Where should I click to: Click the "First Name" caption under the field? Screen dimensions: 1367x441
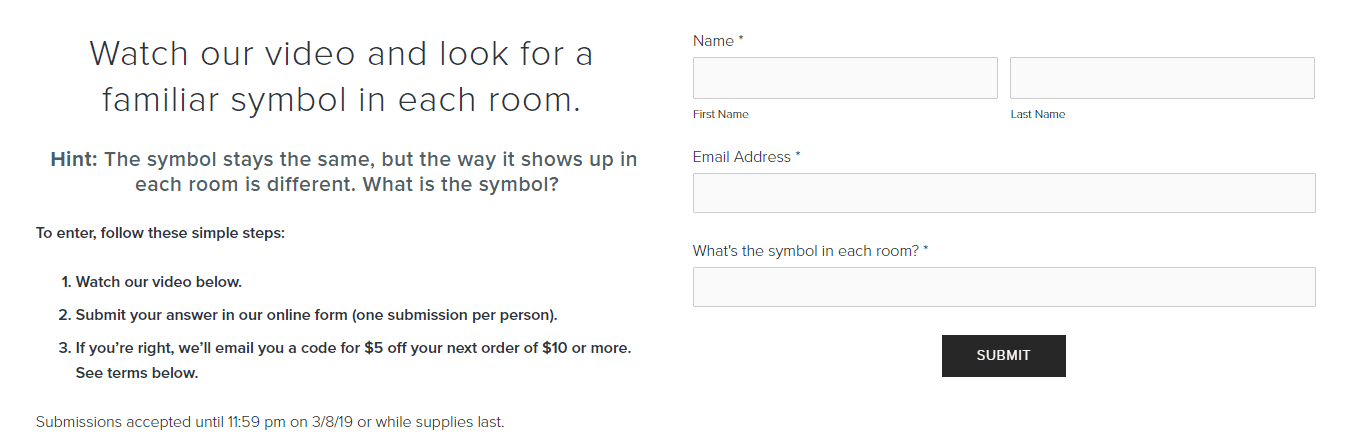[721, 114]
